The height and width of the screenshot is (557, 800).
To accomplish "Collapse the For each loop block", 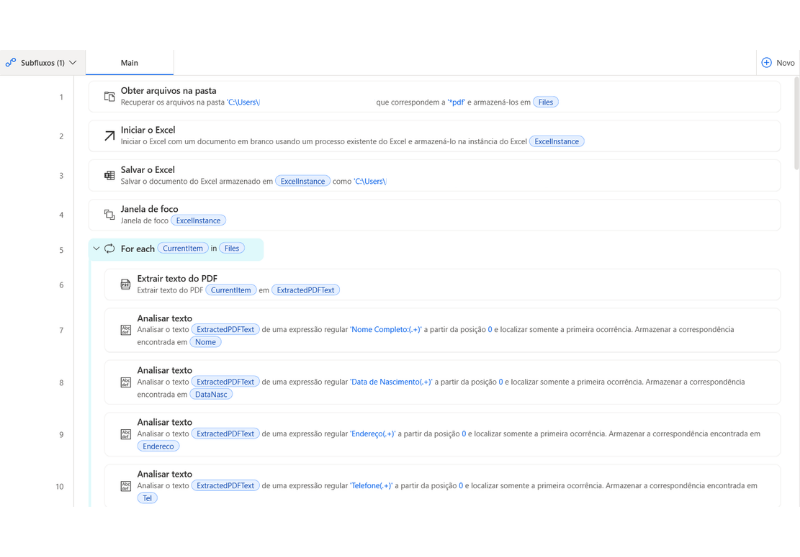I will click(x=96, y=248).
